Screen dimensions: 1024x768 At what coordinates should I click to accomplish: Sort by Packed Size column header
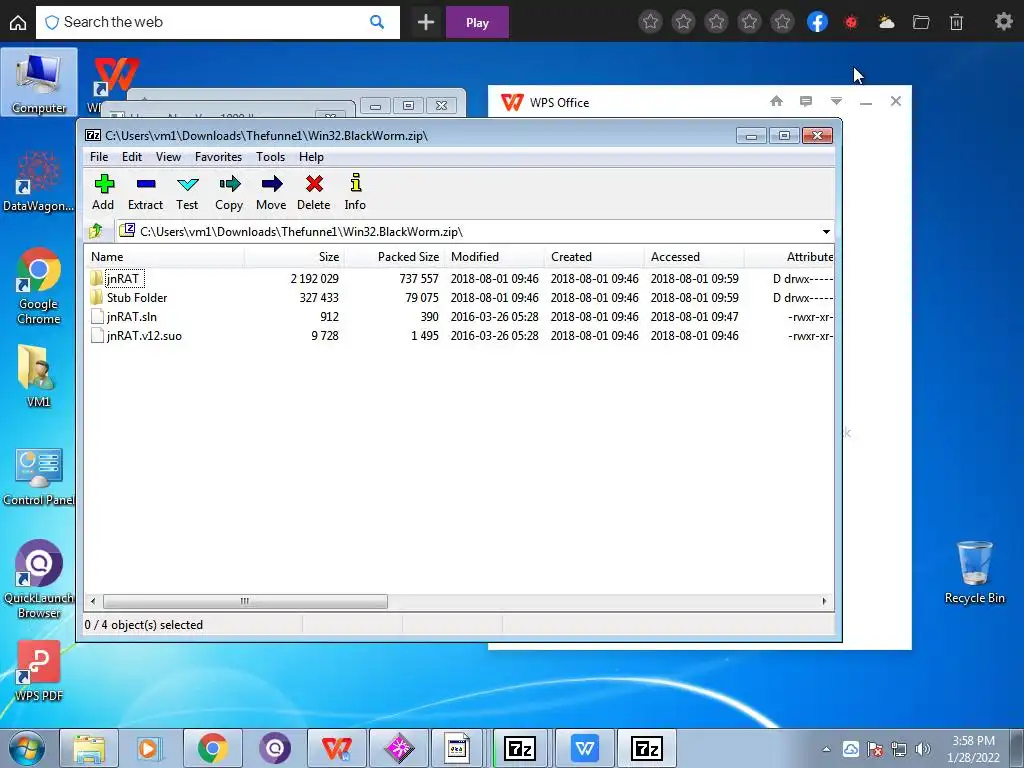coord(394,257)
